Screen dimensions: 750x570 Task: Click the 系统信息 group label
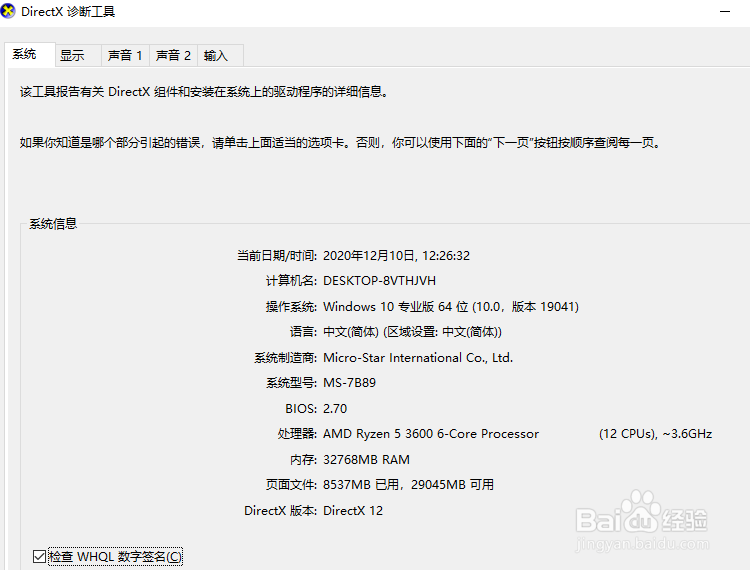point(53,224)
